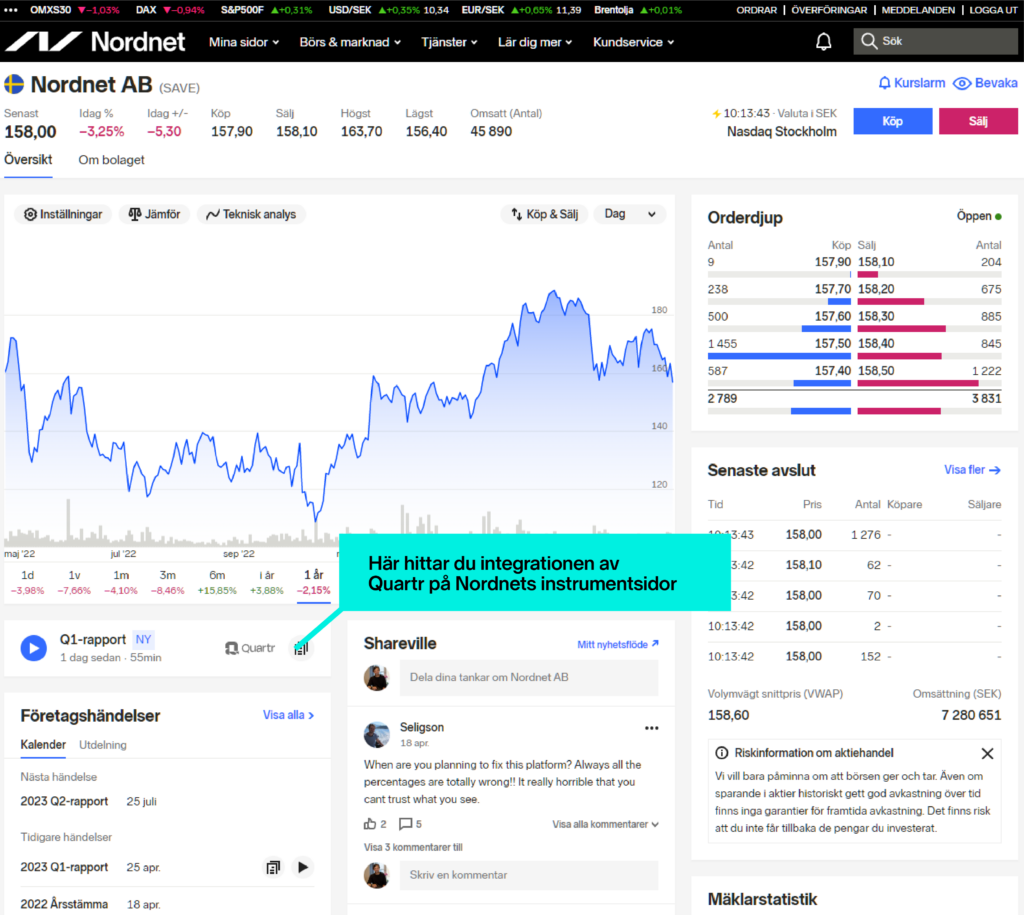1024x915 pixels.
Task: Set a Kurslarm price alert
Action: click(x=912, y=83)
